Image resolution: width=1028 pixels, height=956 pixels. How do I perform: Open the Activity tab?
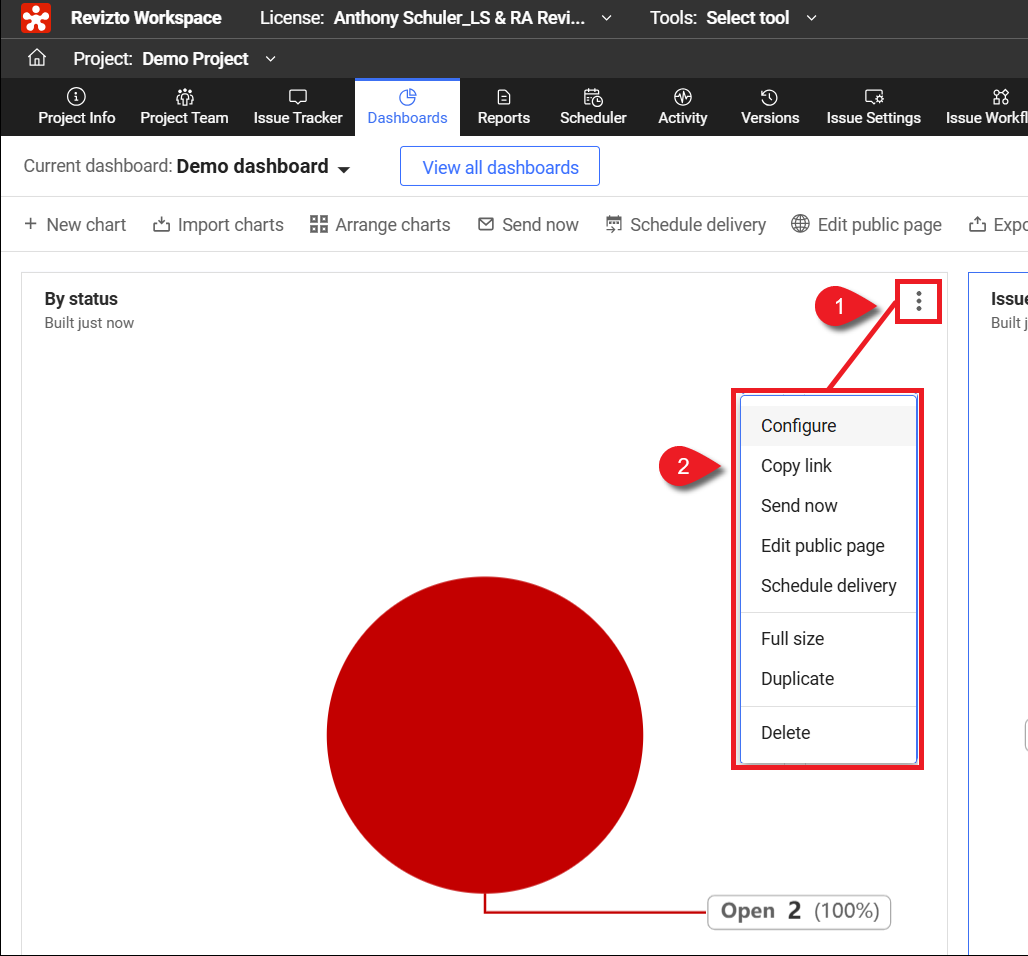tap(683, 107)
